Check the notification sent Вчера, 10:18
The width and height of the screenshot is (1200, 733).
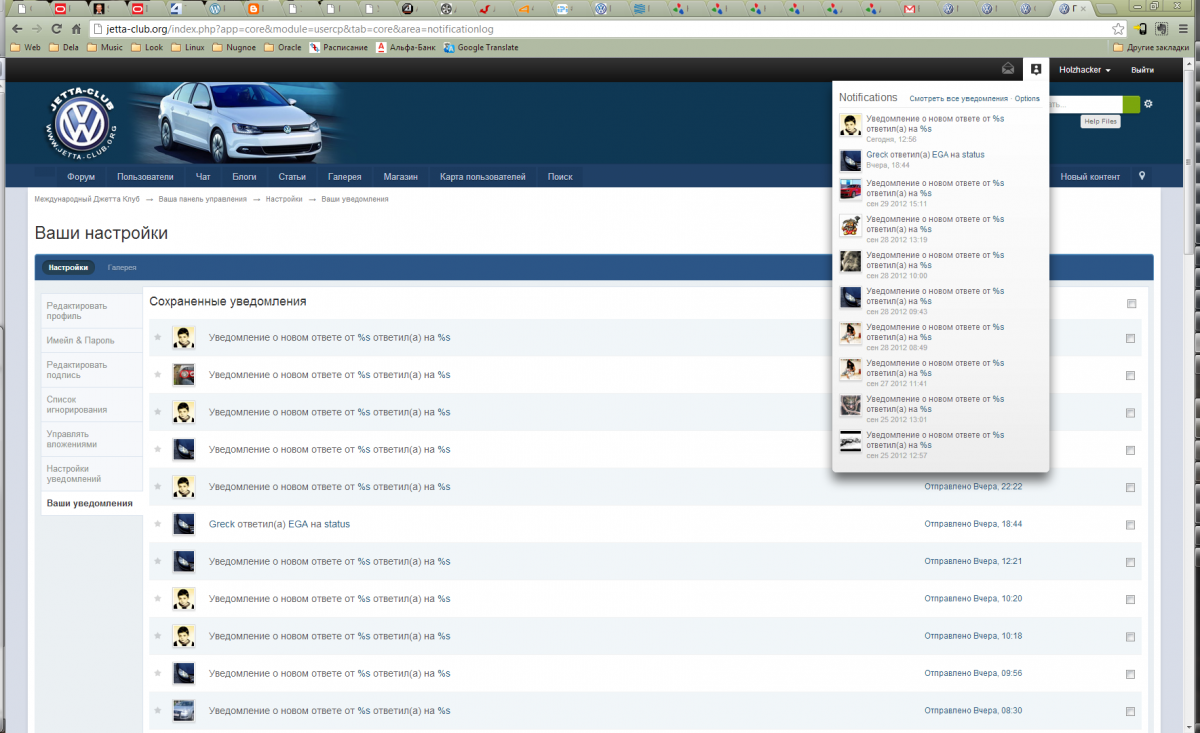pos(1131,637)
